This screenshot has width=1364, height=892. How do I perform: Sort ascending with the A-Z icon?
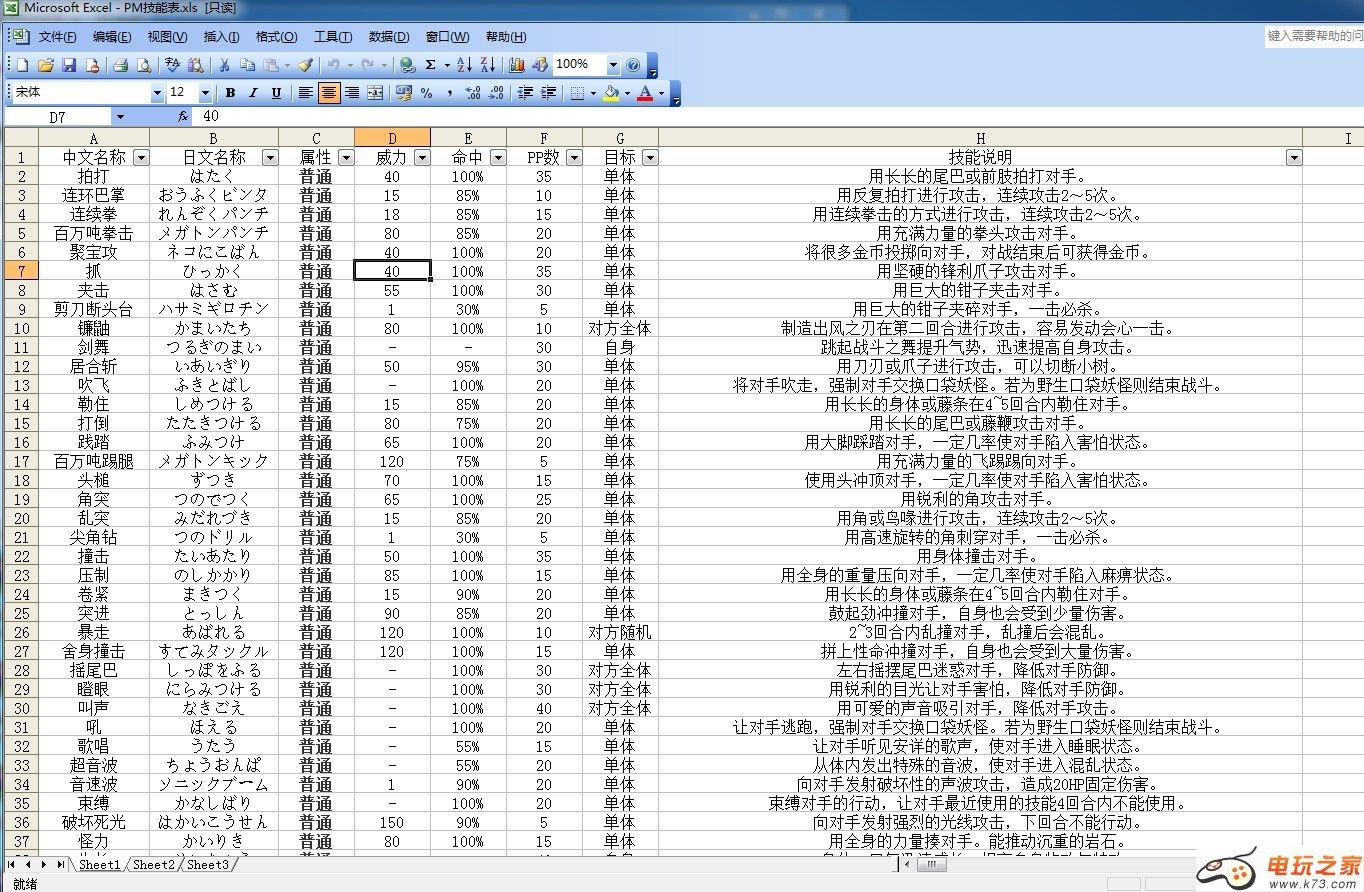464,65
